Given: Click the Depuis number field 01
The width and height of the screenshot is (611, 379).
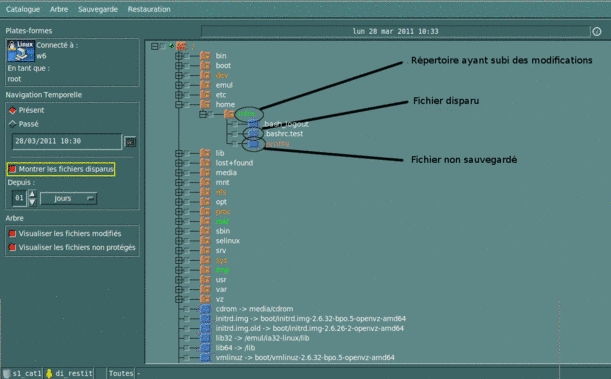Looking at the screenshot, I should [19, 198].
